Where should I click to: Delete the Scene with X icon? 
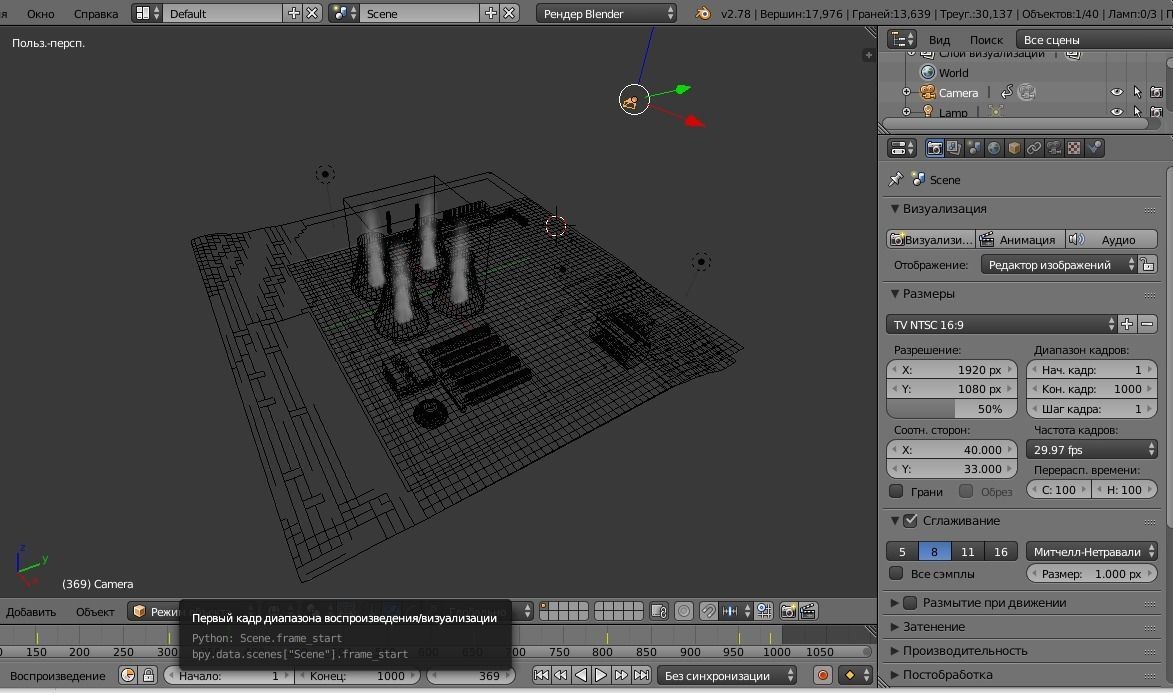pos(509,13)
